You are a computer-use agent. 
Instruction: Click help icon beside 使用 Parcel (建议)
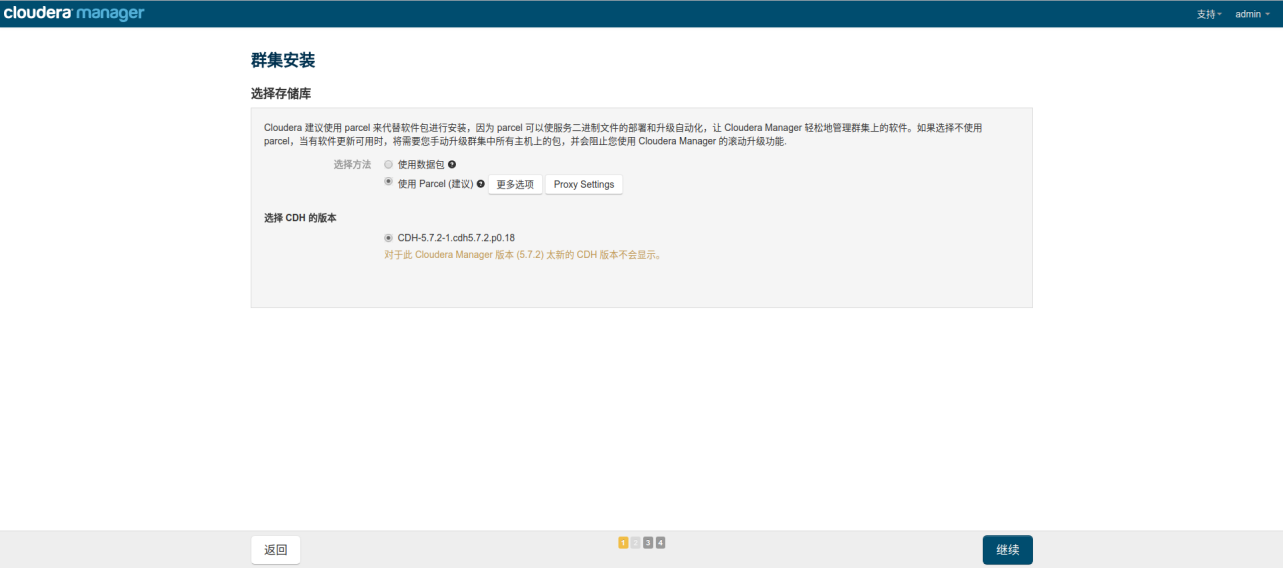[x=481, y=184]
